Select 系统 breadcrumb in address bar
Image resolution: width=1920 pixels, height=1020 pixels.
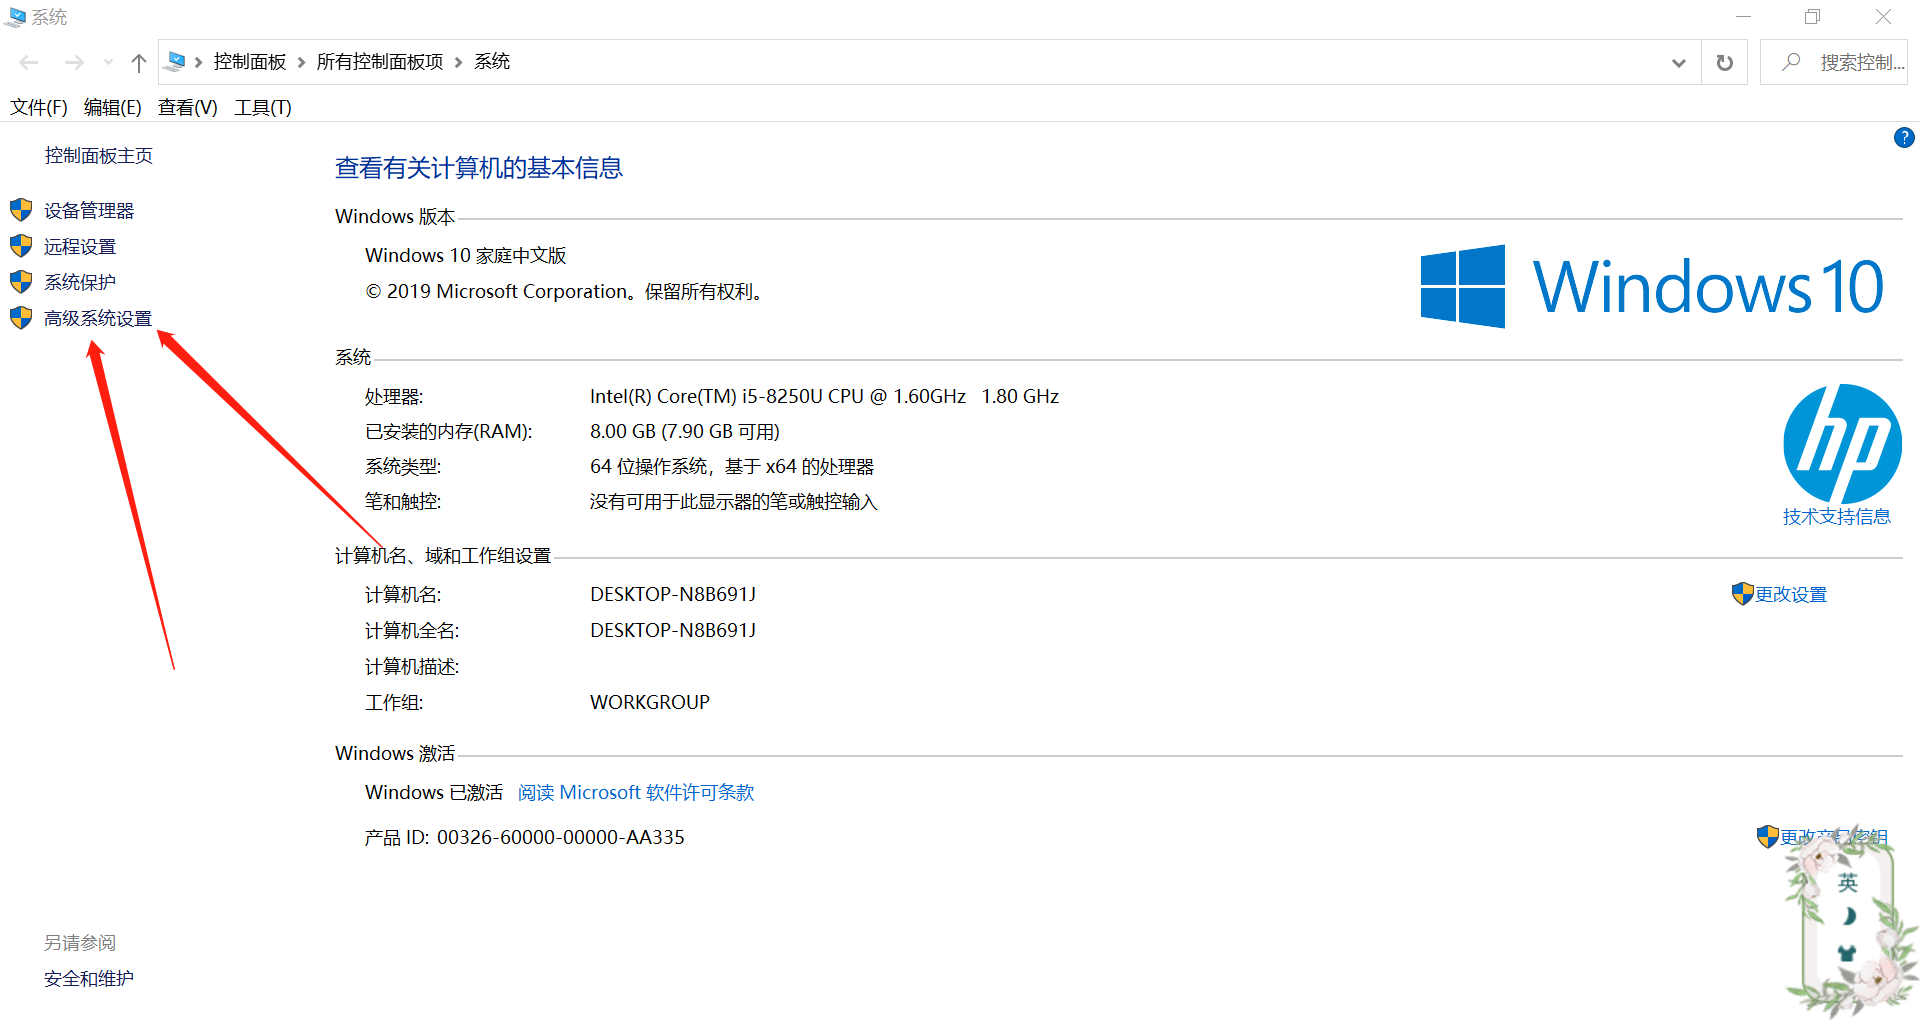point(492,62)
